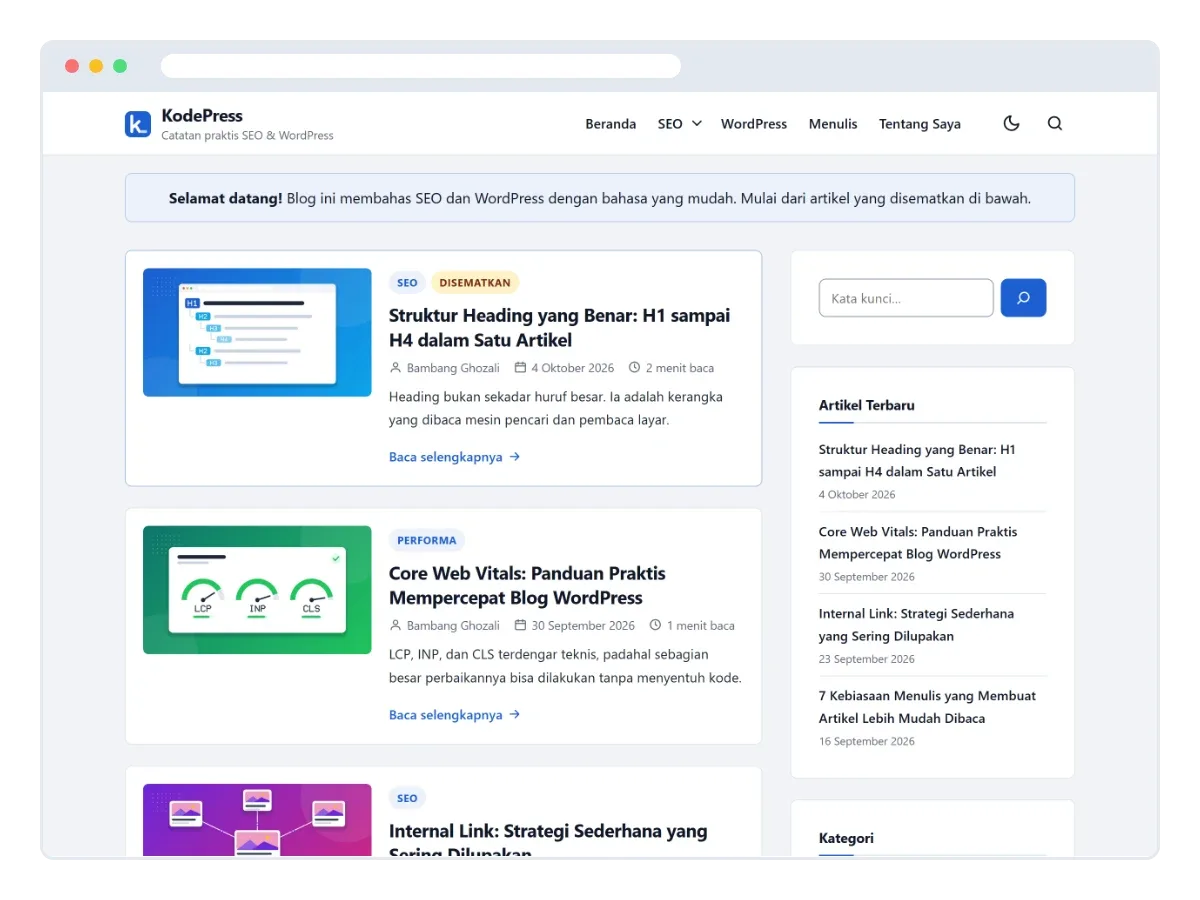Open the WordPress menu item

[754, 124]
